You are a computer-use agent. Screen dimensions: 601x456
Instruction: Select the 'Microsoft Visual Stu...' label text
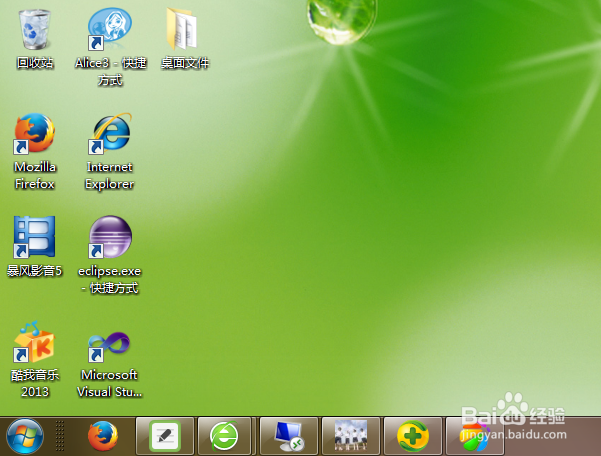point(110,383)
